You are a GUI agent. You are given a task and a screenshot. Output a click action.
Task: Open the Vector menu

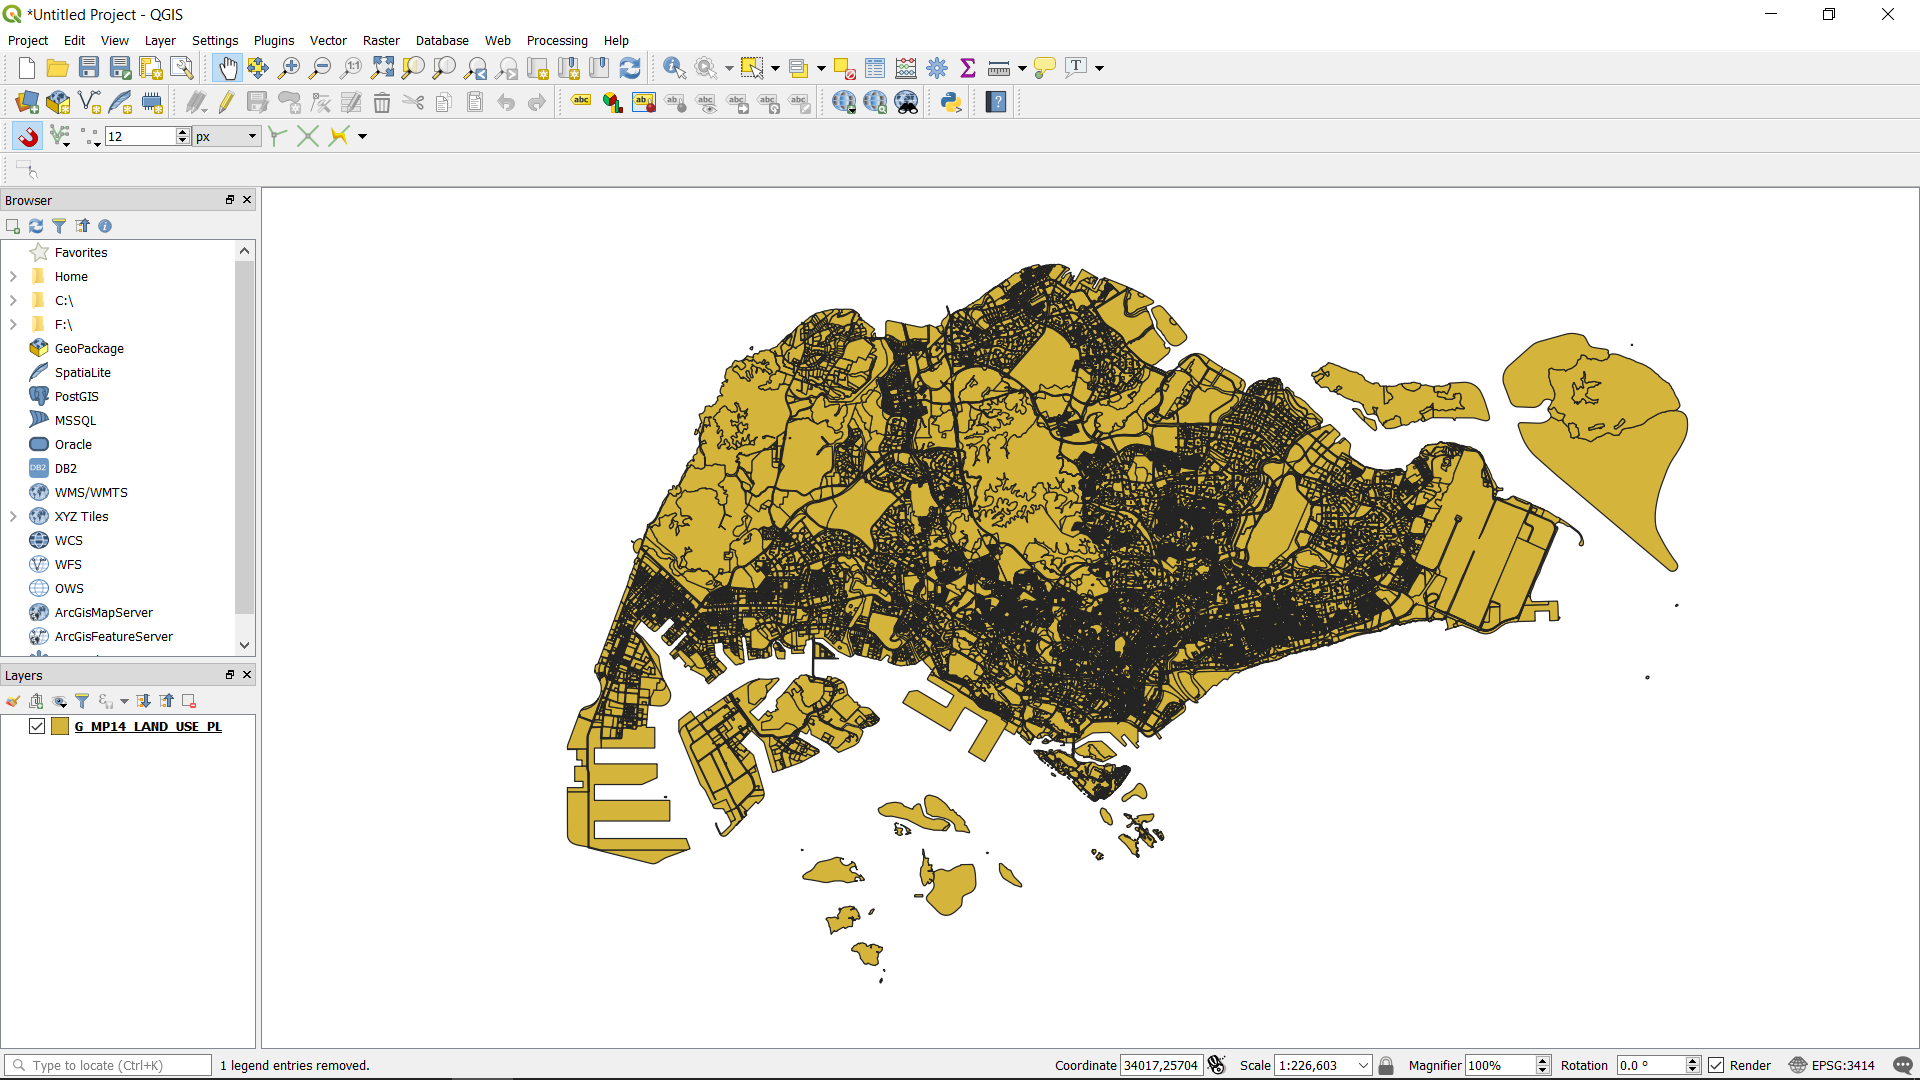click(x=328, y=41)
